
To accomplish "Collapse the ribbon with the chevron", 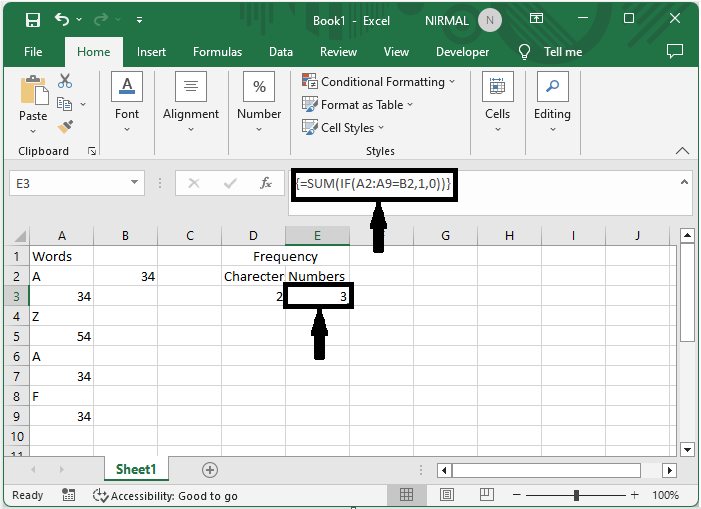I will click(x=682, y=151).
